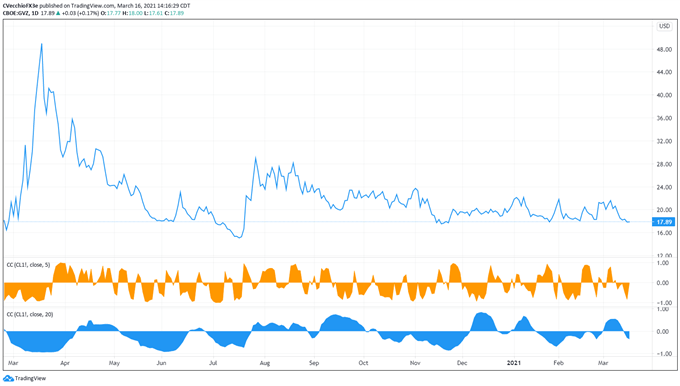Click the TradingView text beside the logo
Viewport: 680px width, 386px height.
coord(30,379)
